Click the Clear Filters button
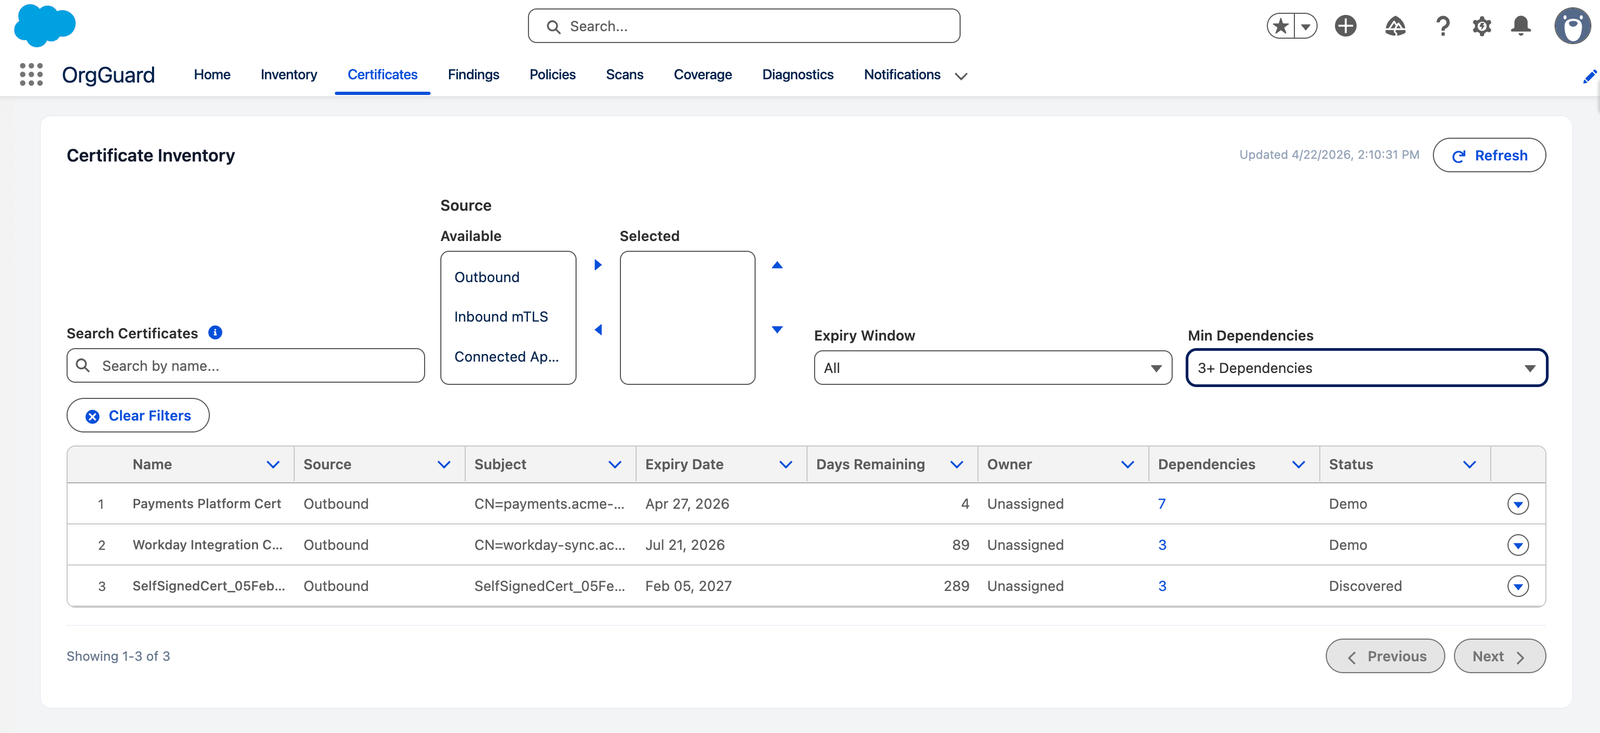 138,416
